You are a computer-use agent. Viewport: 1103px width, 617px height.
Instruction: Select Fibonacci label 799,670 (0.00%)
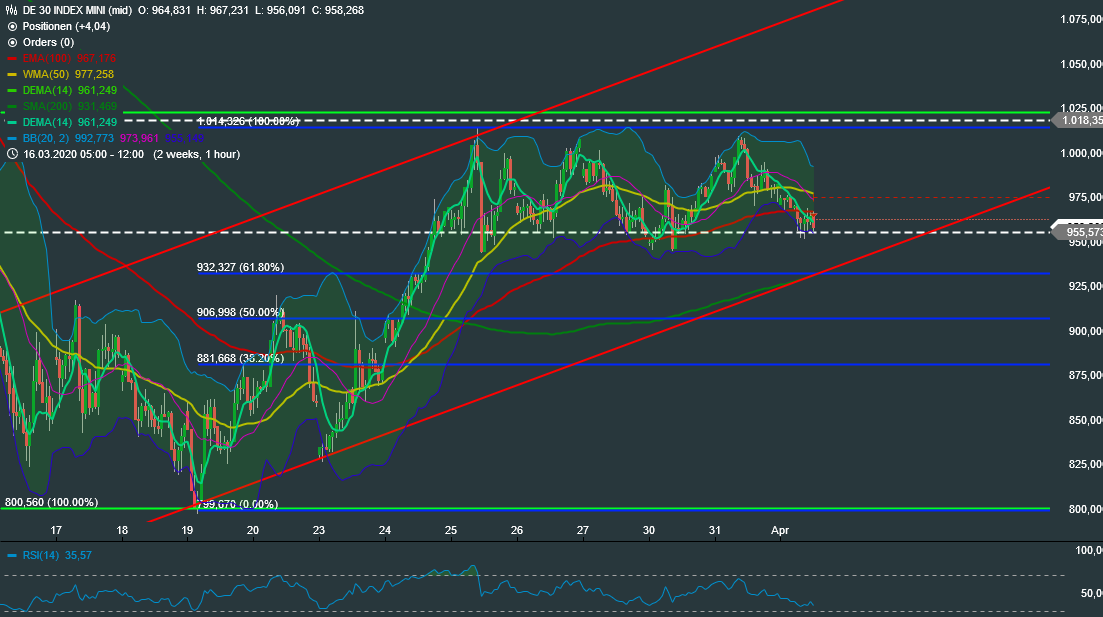[x=238, y=504]
